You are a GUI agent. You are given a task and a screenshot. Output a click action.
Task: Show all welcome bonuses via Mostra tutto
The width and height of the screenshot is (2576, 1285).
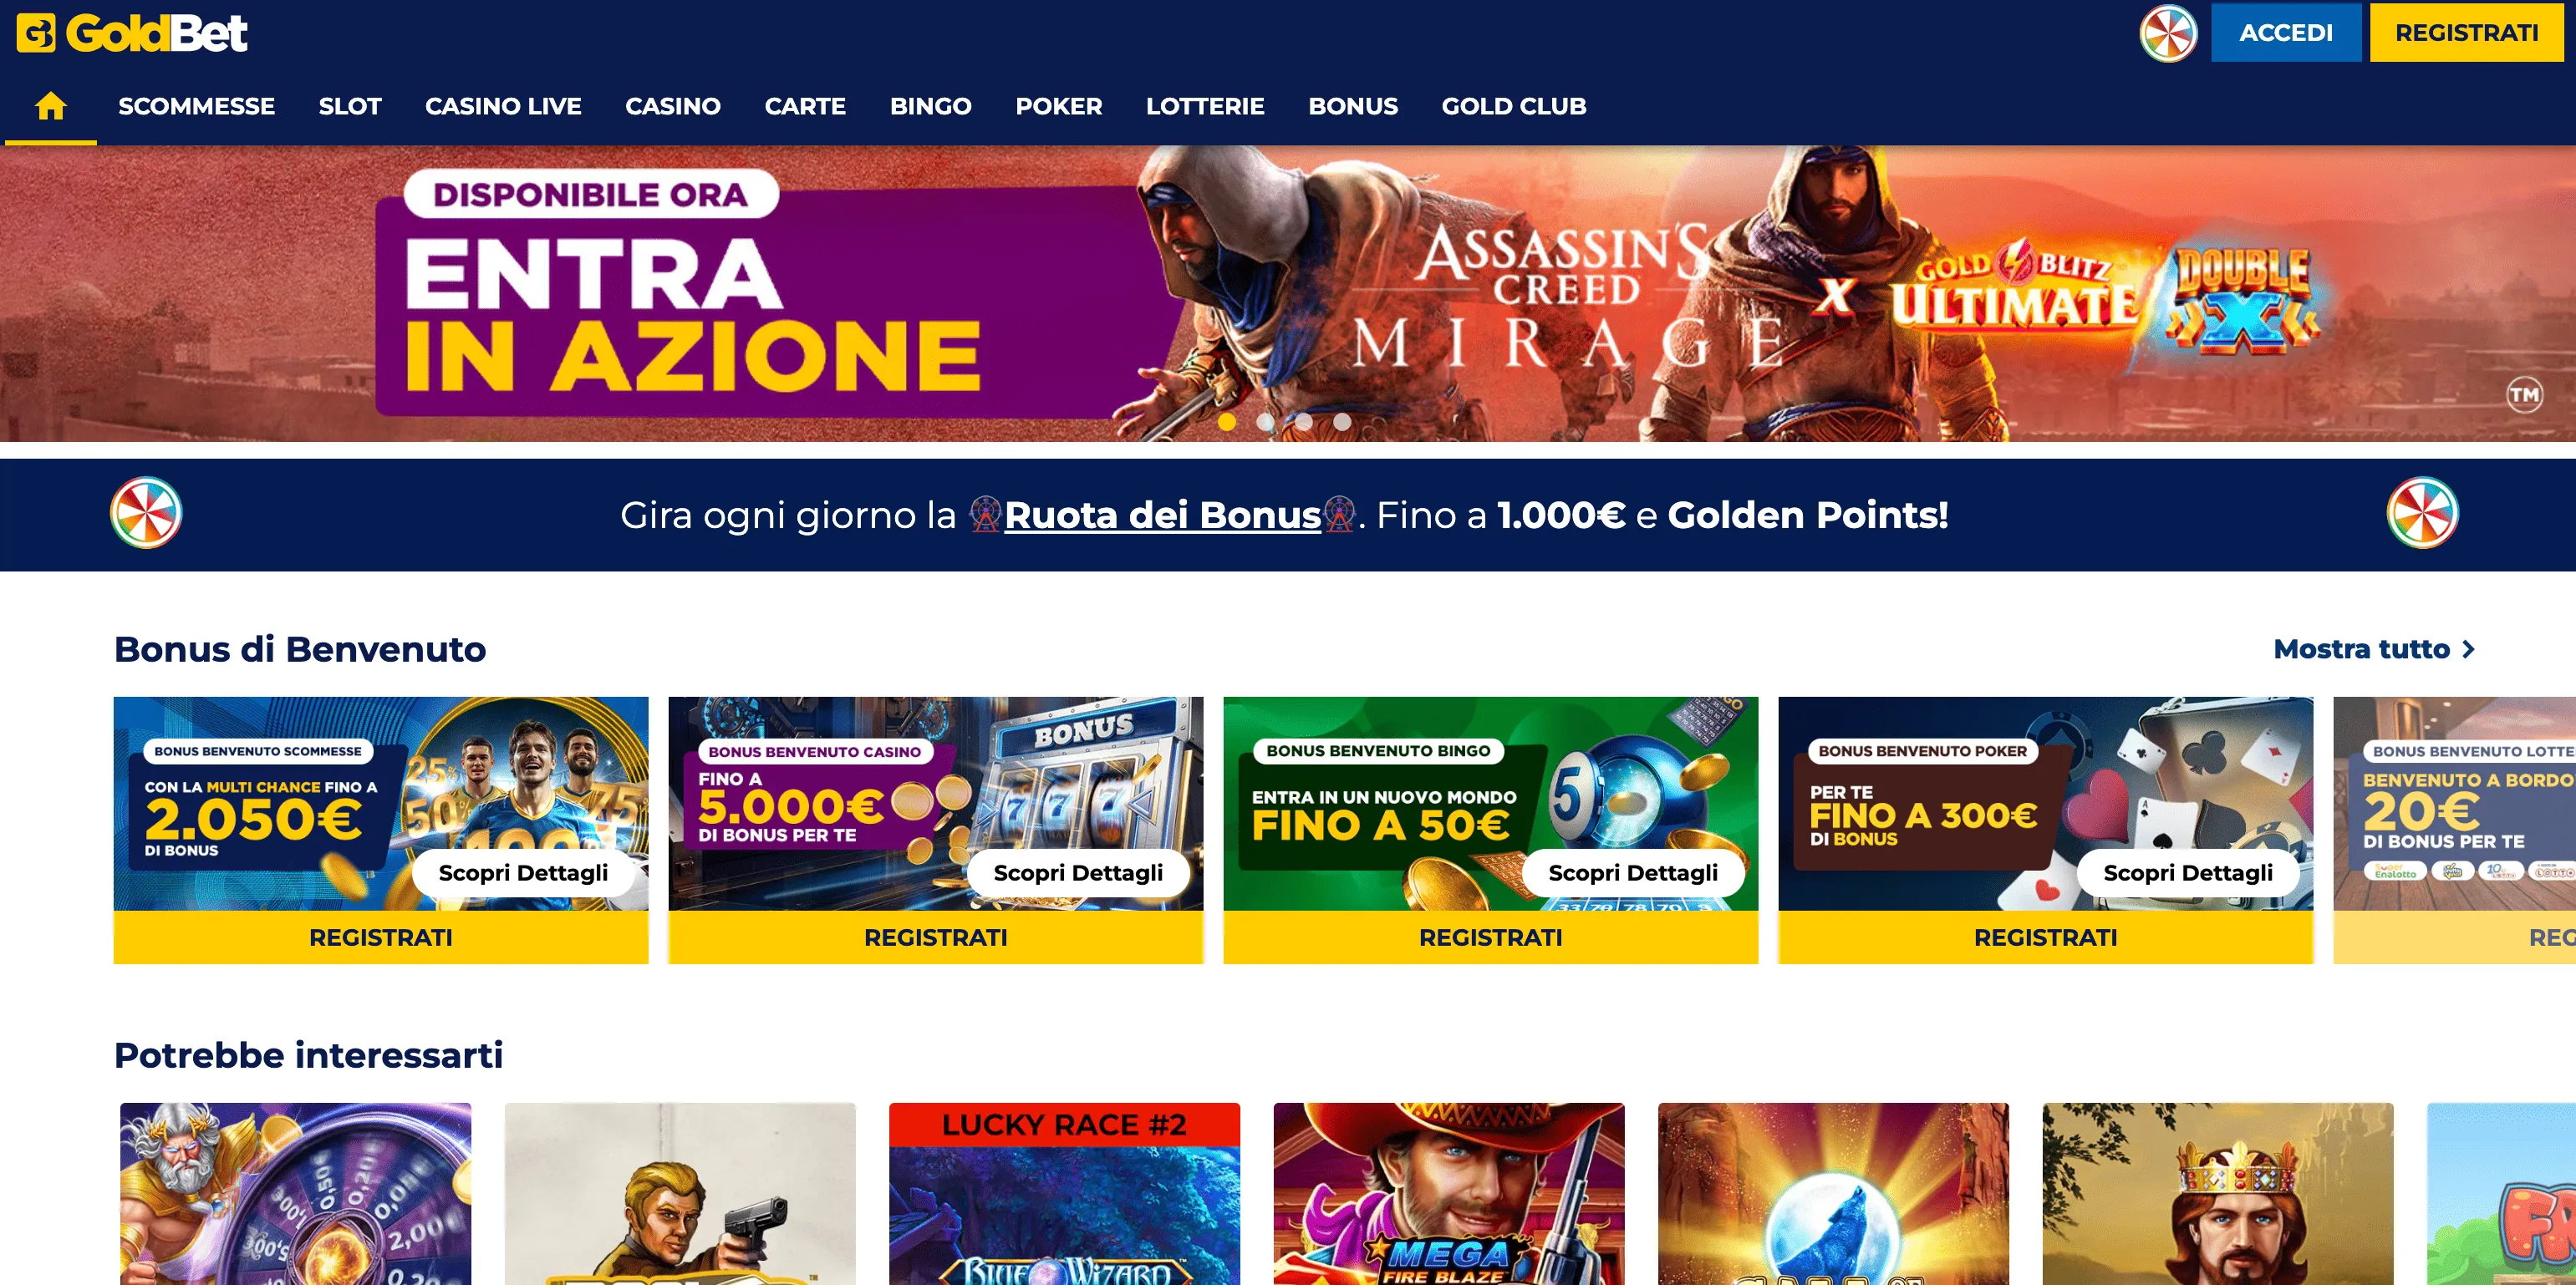2361,649
